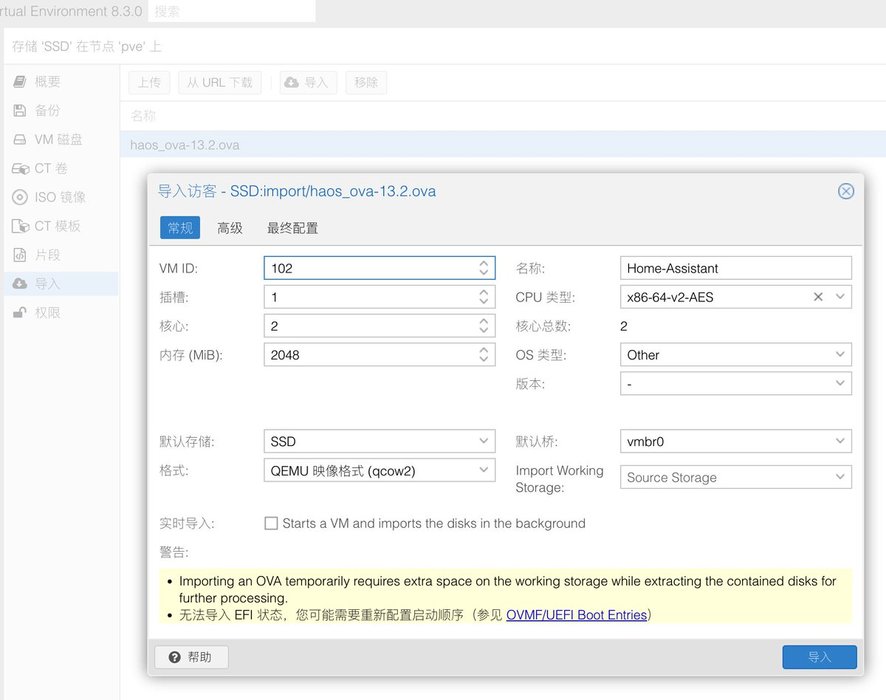
Task: Open the 默认存储 SSD dropdown
Action: 484,441
